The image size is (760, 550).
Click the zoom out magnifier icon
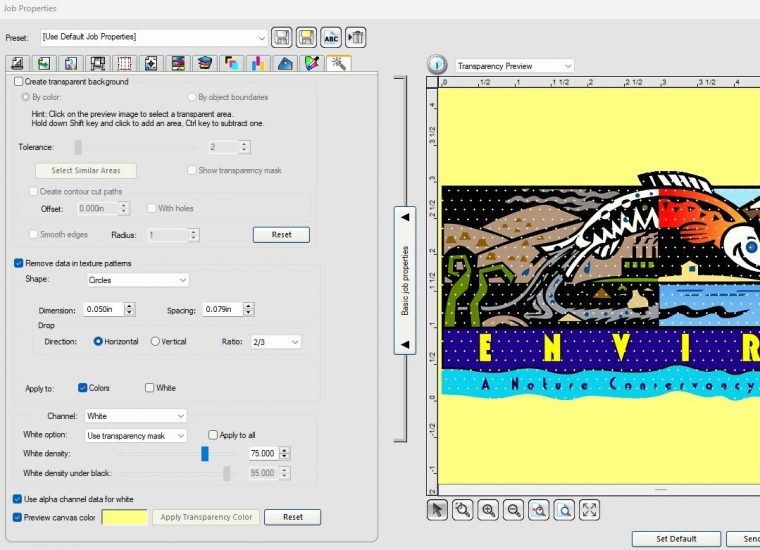(x=513, y=510)
